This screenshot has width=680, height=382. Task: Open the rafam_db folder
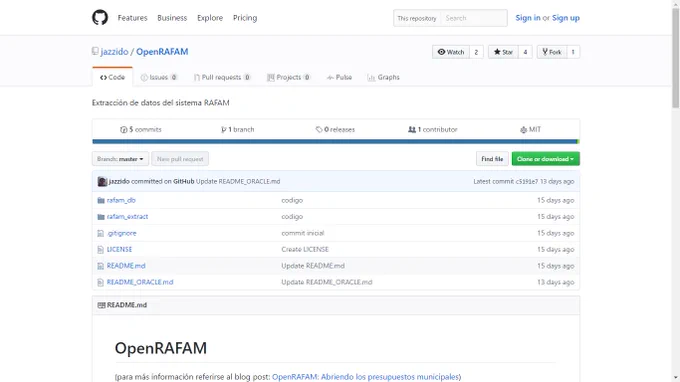point(121,200)
